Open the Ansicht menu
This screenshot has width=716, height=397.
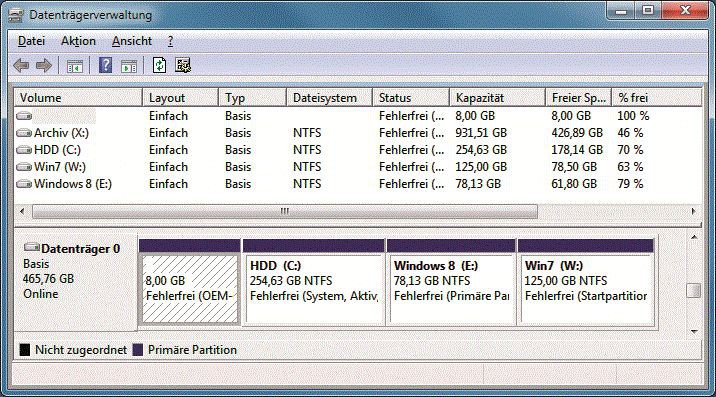[x=132, y=41]
